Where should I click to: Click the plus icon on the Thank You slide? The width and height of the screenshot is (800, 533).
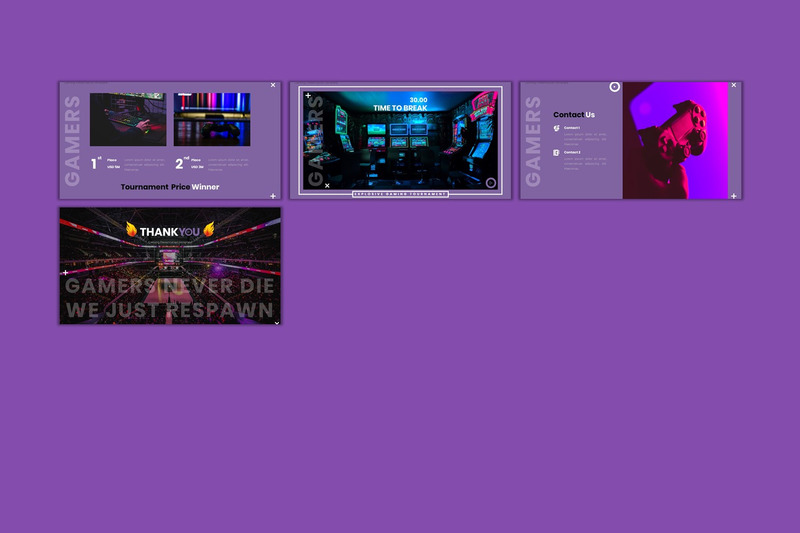65,273
